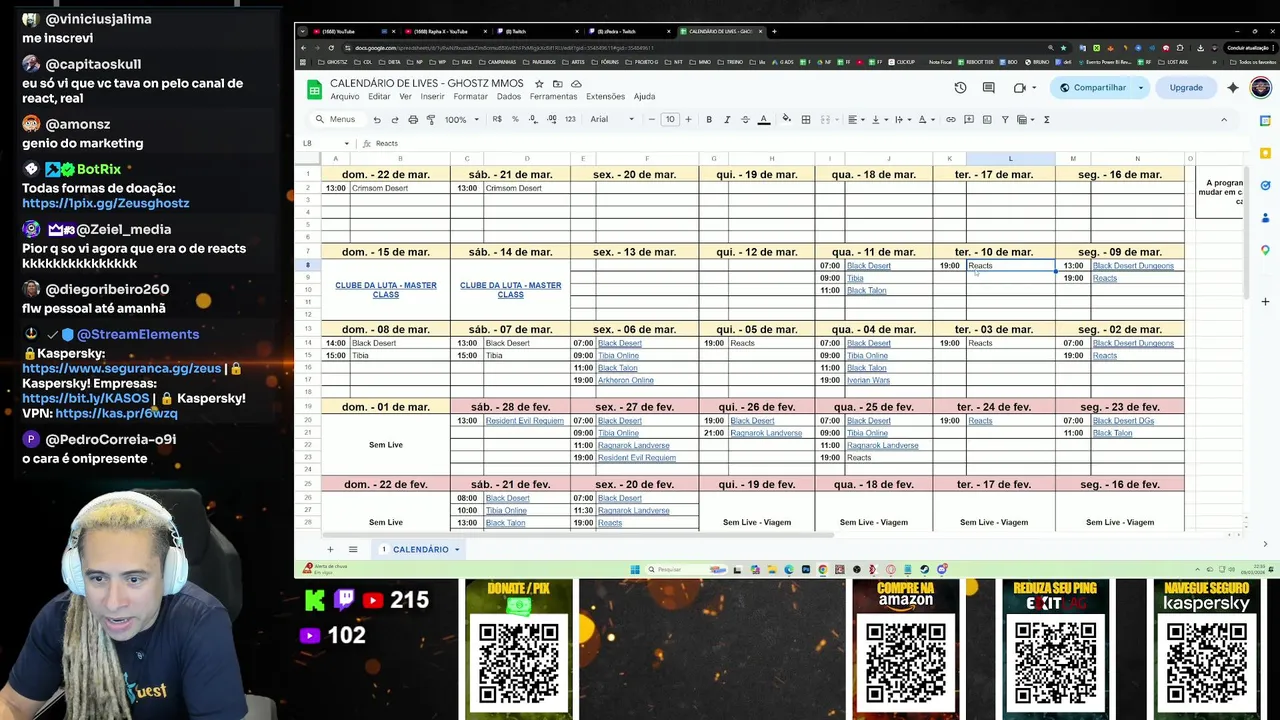Add a new sheet with plus

point(330,549)
